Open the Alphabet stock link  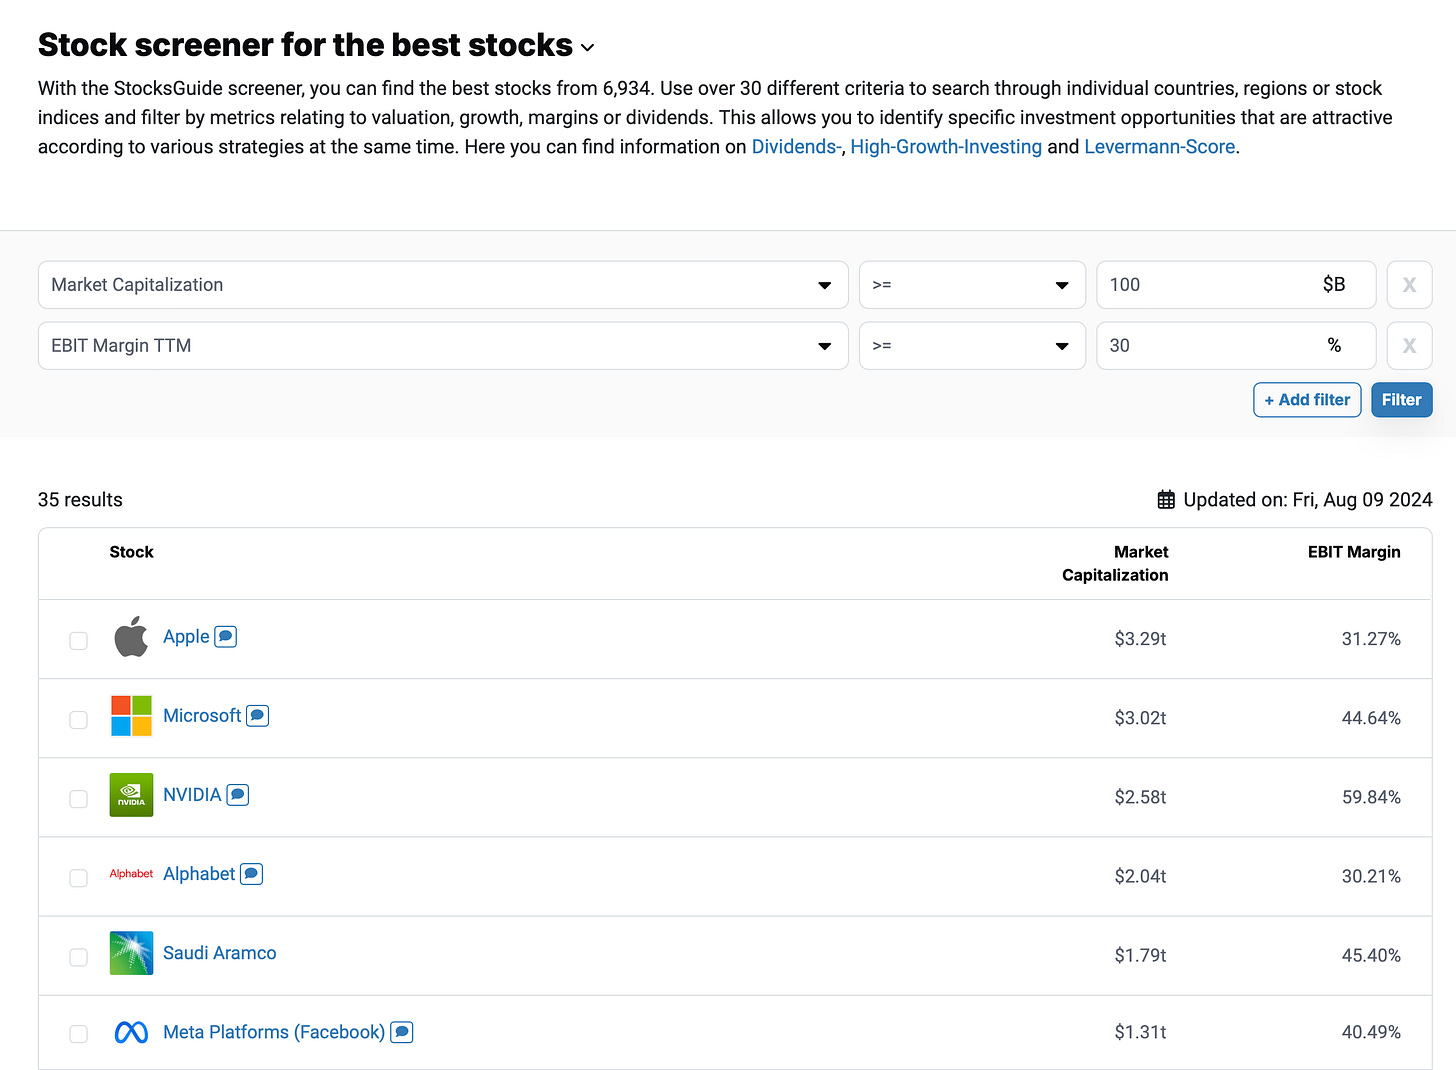[199, 874]
